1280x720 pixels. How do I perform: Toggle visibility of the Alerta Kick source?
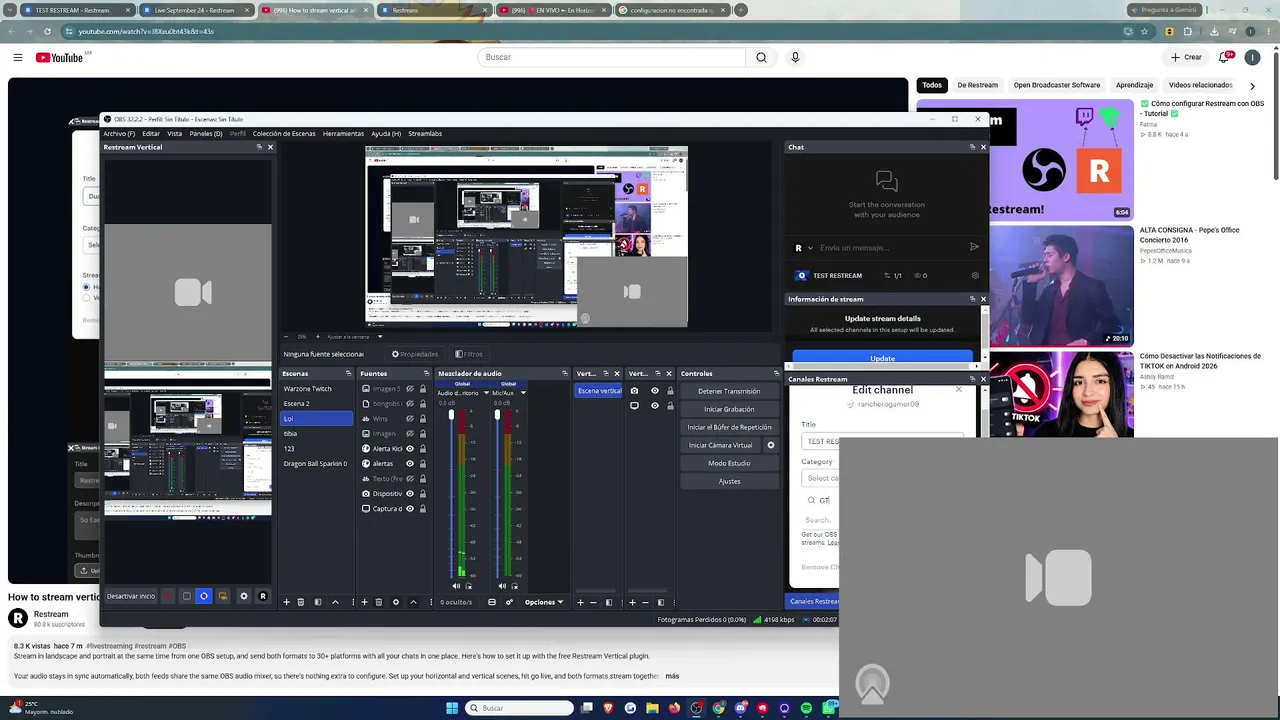(409, 449)
